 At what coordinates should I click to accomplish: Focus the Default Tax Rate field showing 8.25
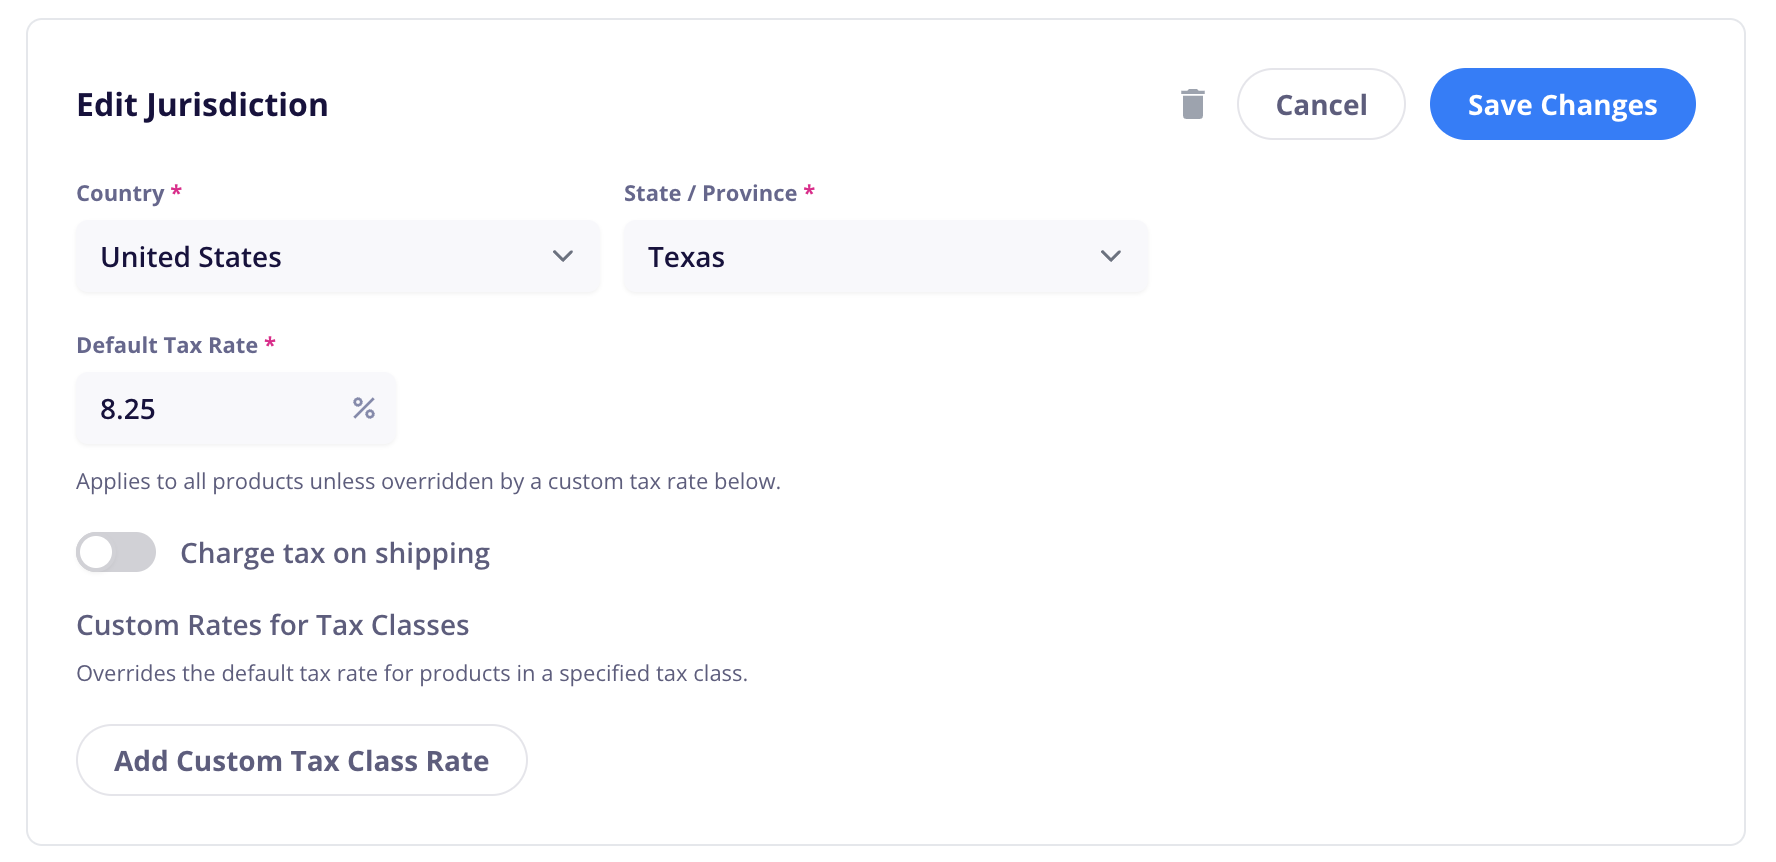pos(236,409)
